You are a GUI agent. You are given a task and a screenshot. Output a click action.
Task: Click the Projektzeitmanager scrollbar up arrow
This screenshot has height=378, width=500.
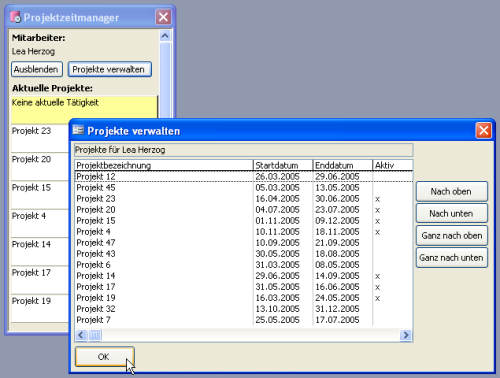[165, 36]
